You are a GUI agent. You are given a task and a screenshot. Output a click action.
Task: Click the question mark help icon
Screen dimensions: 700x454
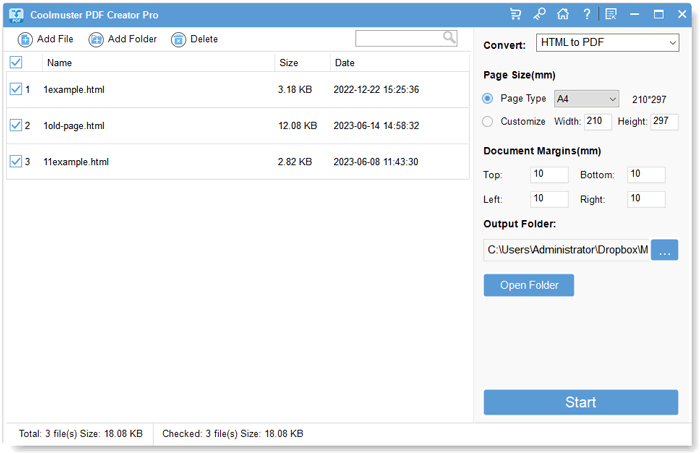click(x=587, y=14)
